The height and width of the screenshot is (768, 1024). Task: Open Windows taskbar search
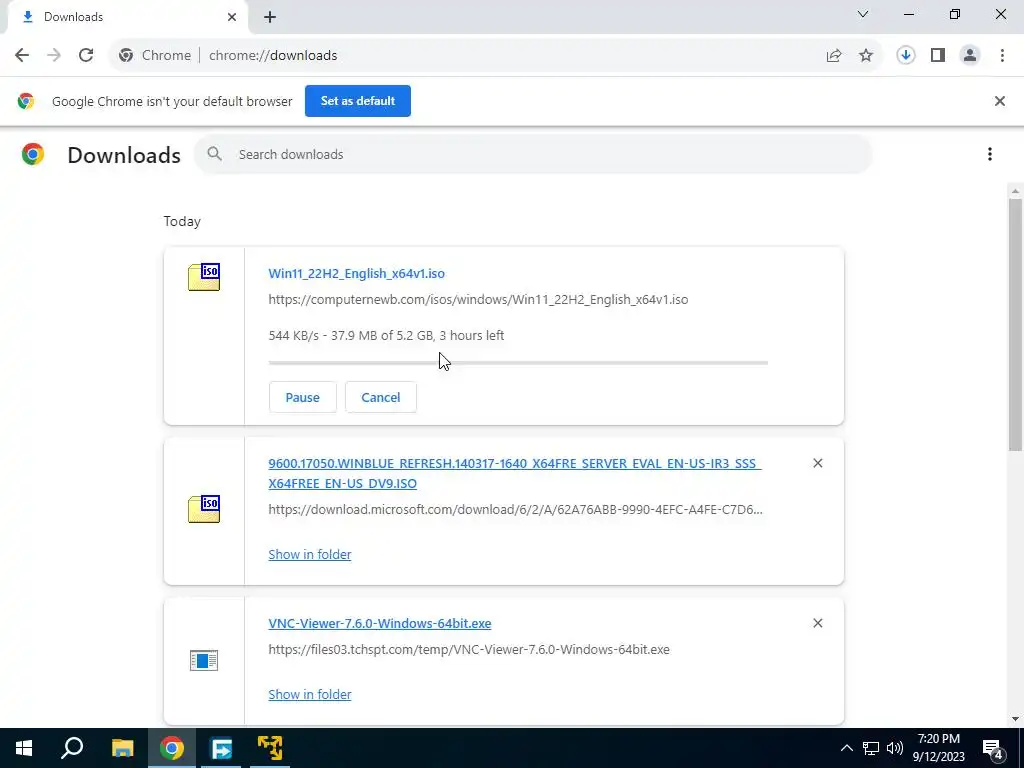coord(72,748)
